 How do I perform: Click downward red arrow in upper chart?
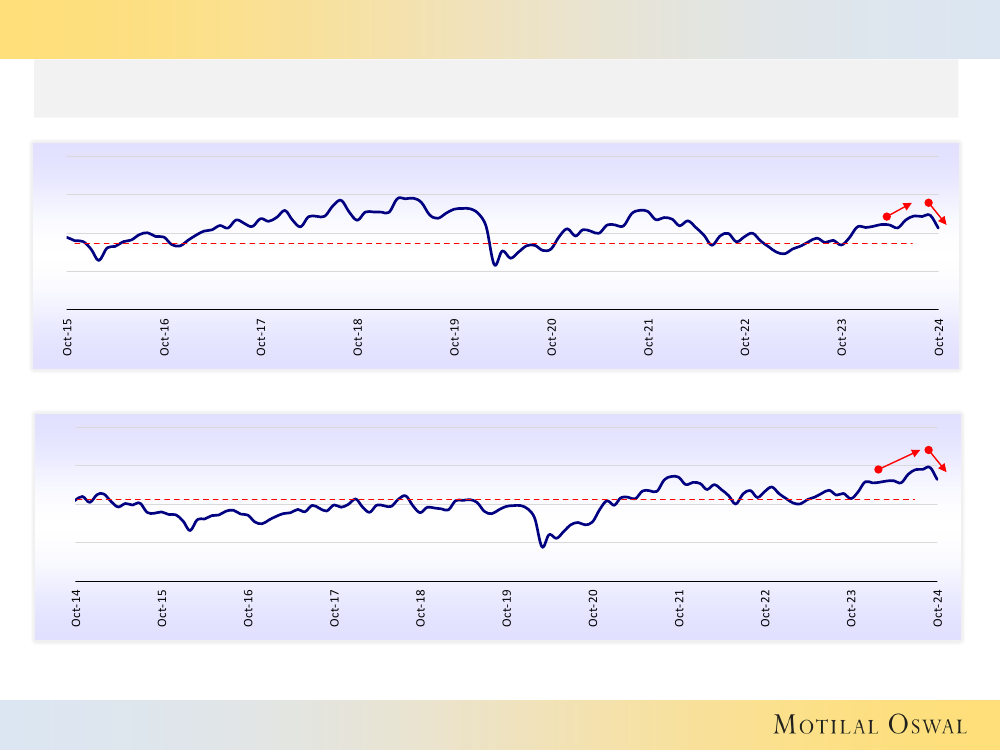(937, 212)
